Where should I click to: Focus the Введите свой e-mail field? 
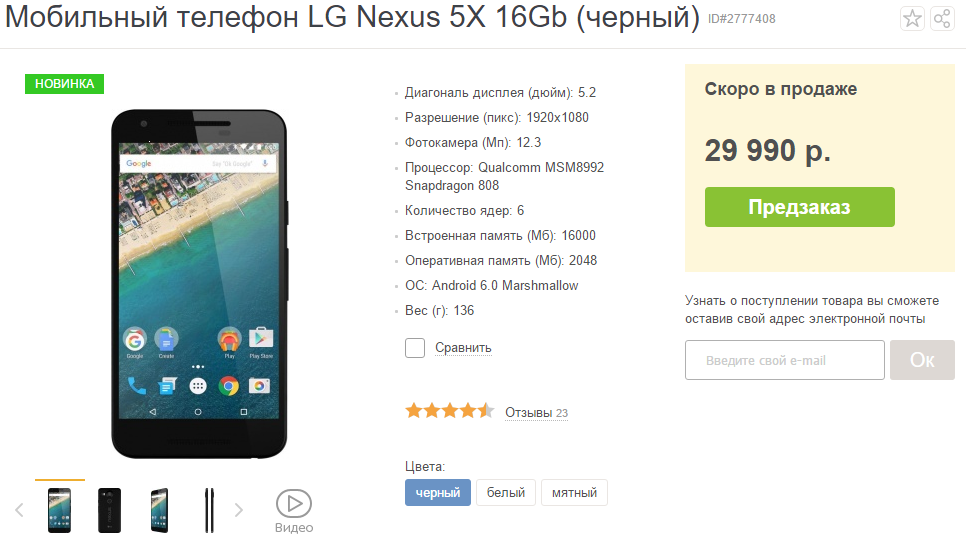(785, 360)
